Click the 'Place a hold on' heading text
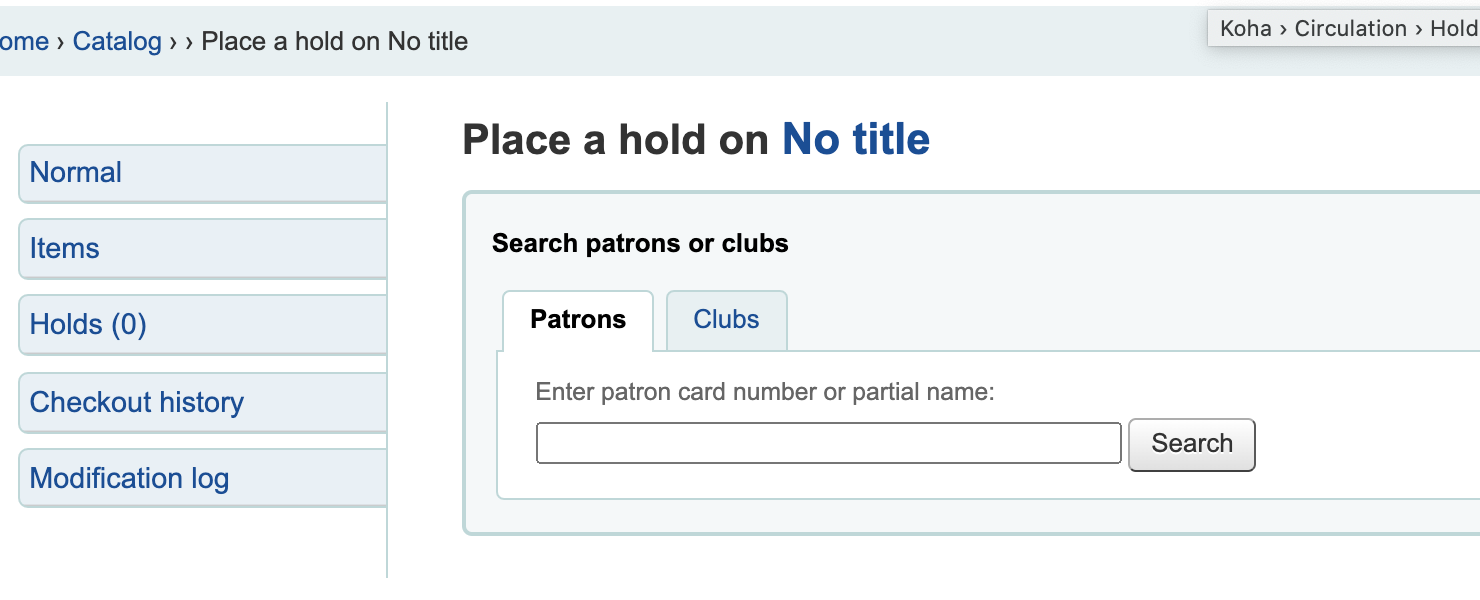 pyautogui.click(x=615, y=139)
